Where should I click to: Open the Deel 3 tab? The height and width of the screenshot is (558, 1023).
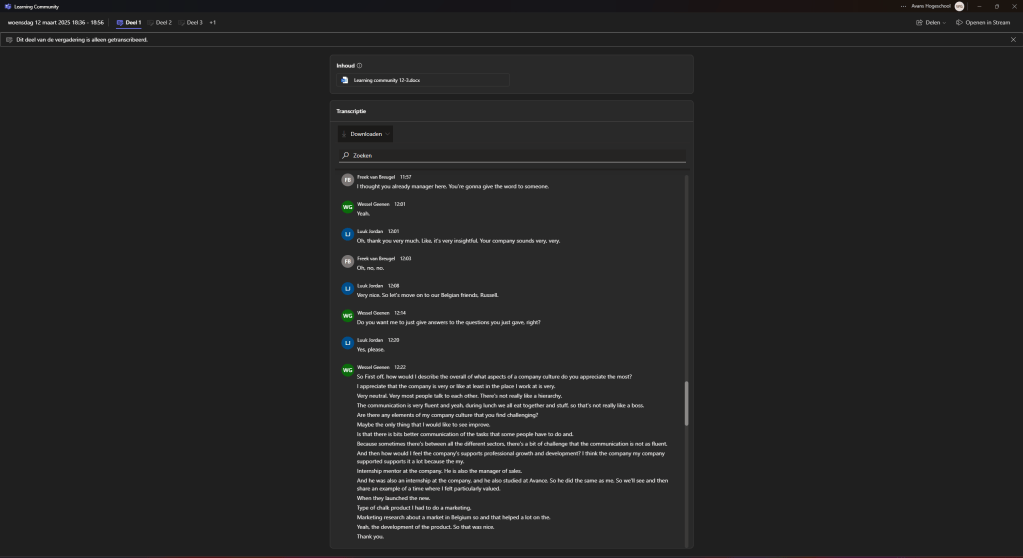(x=190, y=22)
